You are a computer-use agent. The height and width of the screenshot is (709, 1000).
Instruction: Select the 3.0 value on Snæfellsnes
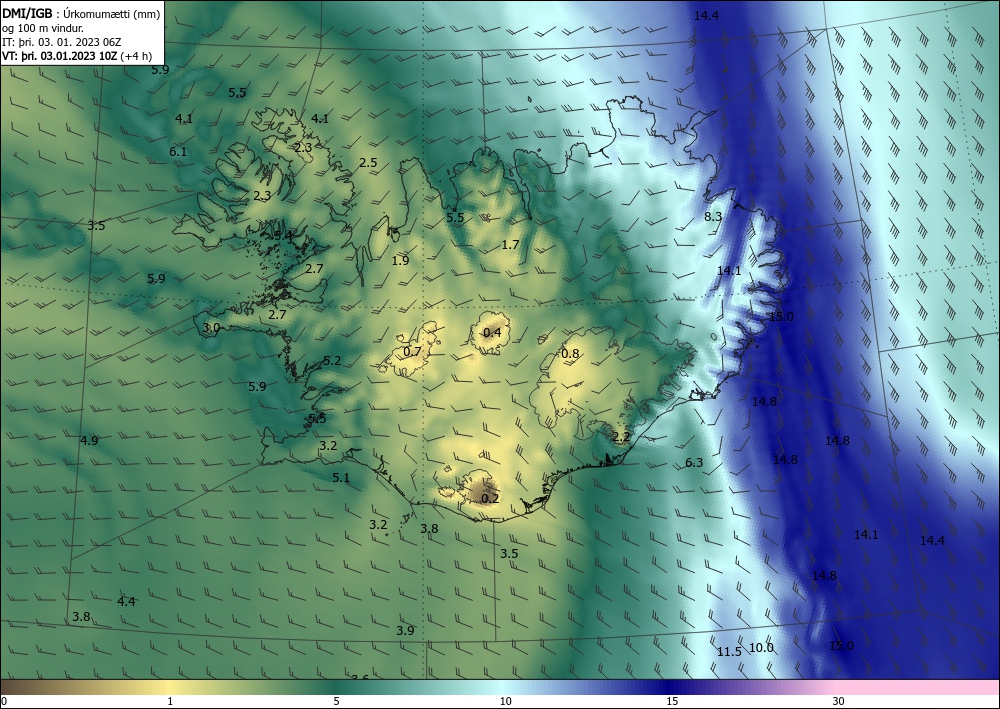point(211,328)
